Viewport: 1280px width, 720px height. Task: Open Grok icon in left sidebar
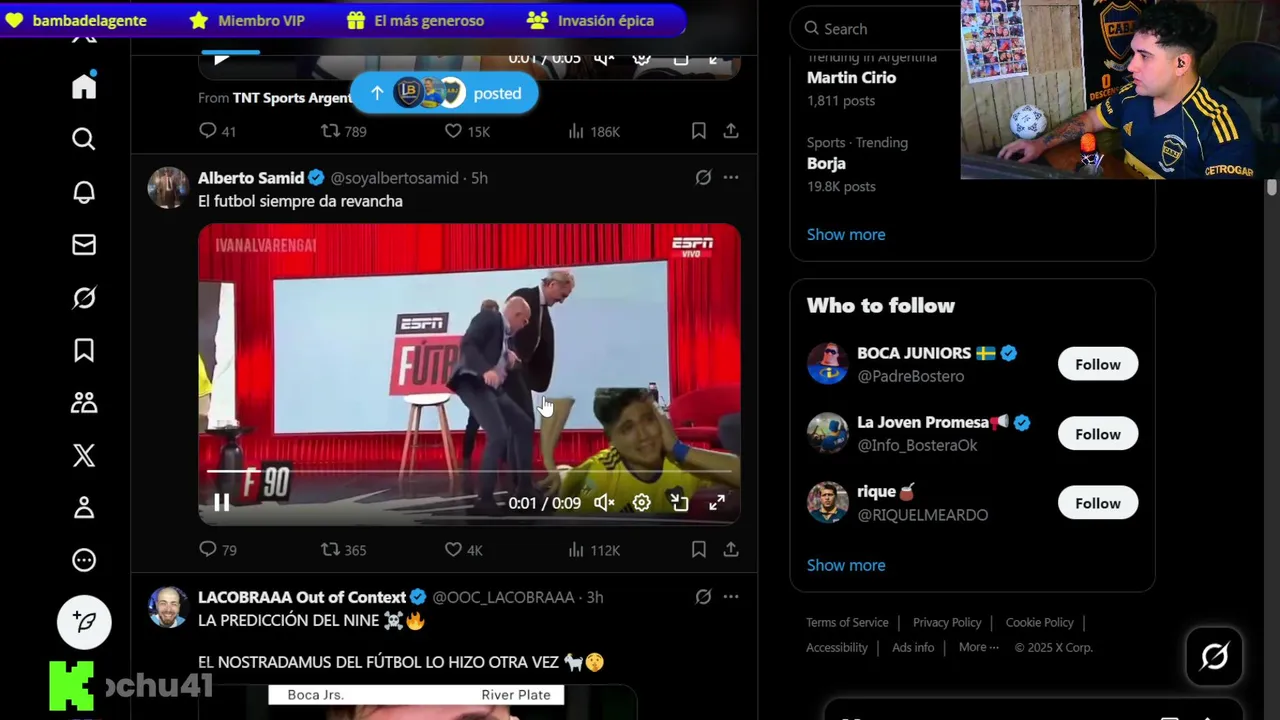84,298
